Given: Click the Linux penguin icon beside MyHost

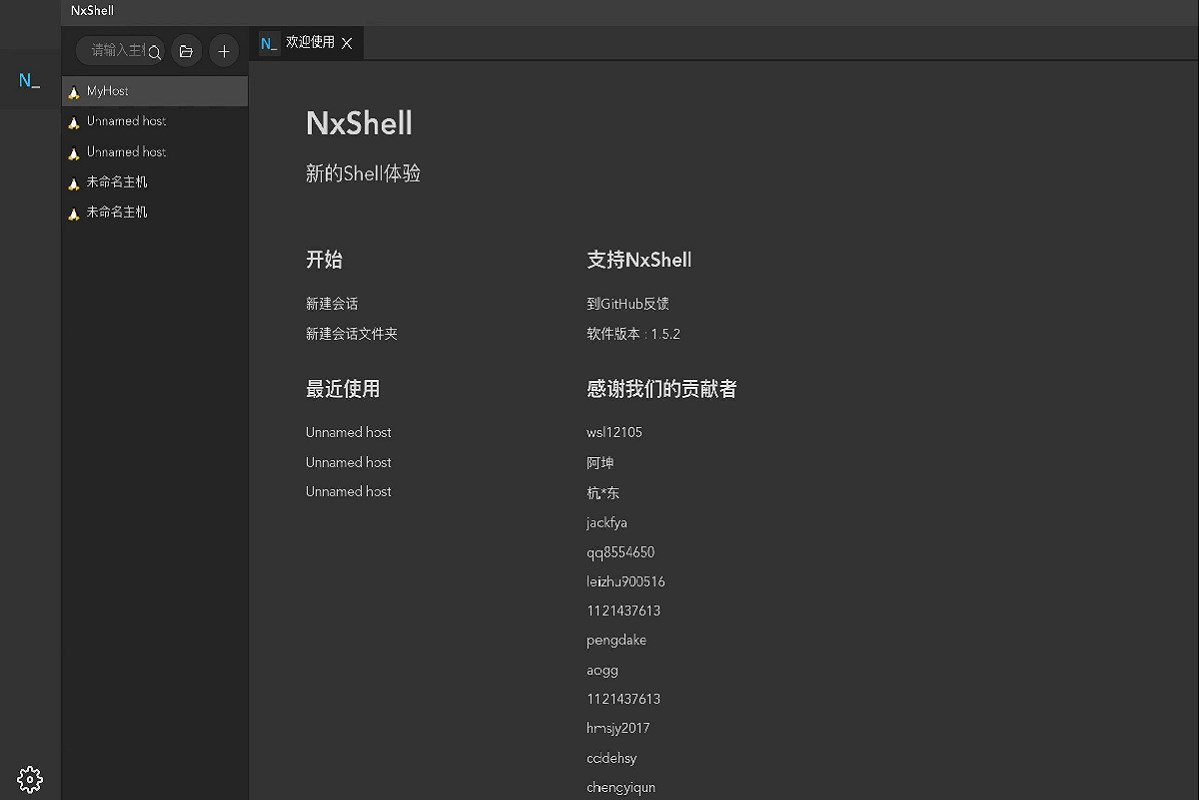Looking at the screenshot, I should tap(74, 92).
